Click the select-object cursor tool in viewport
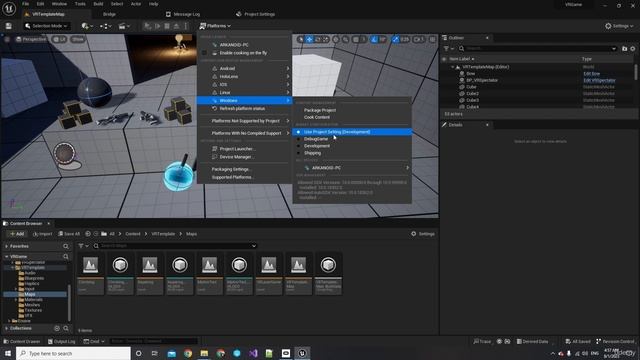Image resolution: width=640 pixels, height=360 pixels. pyautogui.click(x=301, y=39)
